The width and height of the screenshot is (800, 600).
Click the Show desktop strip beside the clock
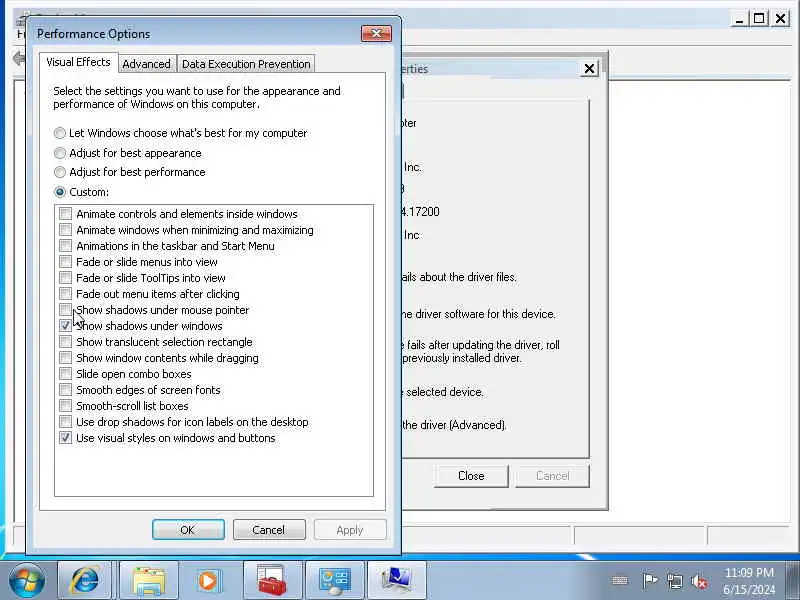tap(793, 580)
